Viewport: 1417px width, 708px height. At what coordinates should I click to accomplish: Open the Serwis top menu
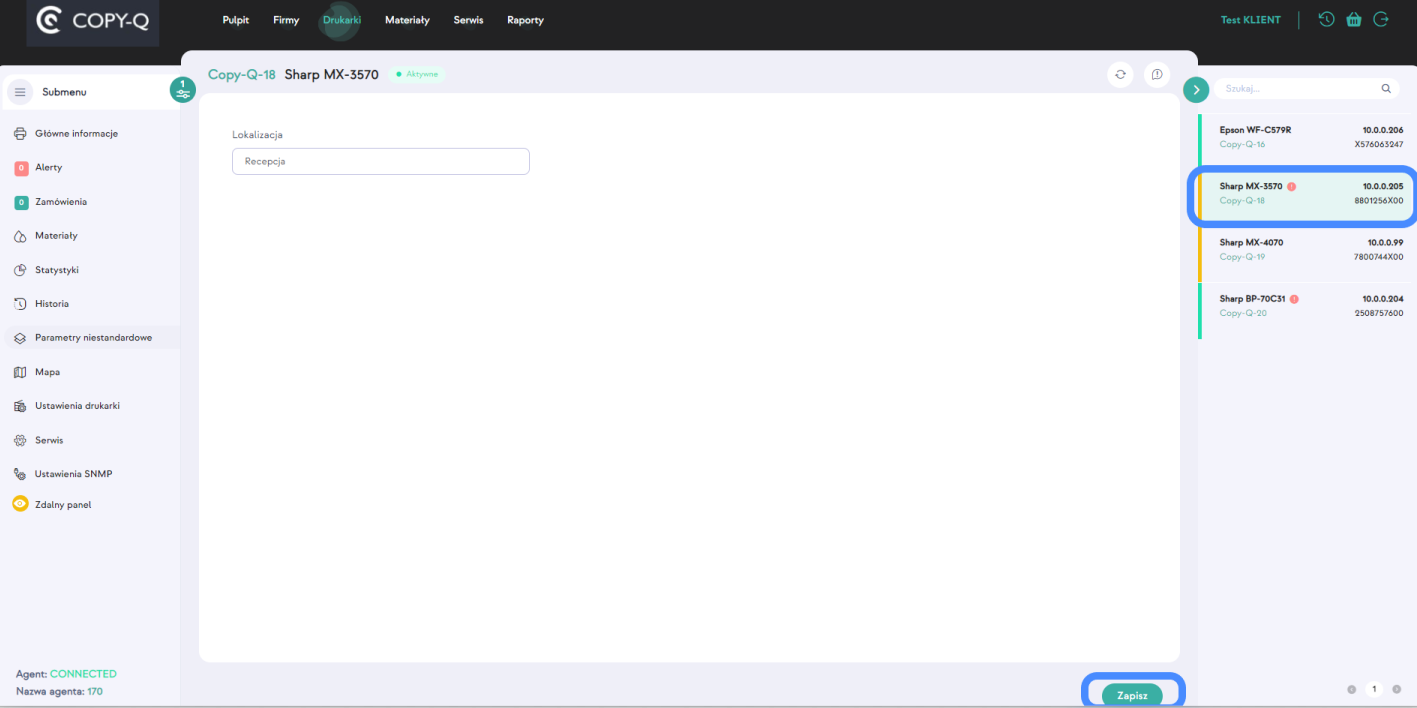pos(468,20)
